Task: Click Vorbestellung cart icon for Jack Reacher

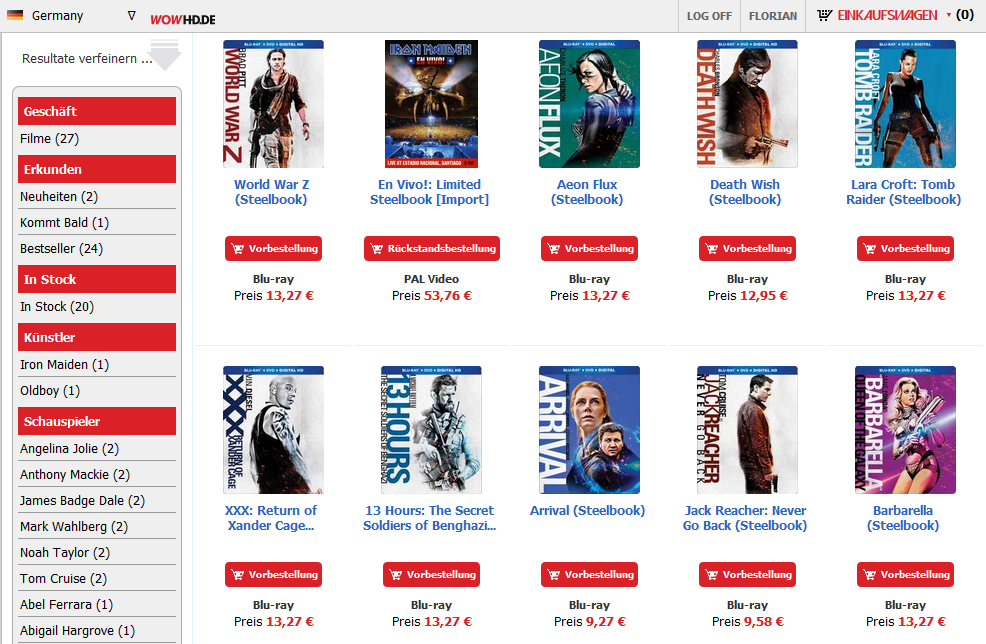Action: click(711, 575)
